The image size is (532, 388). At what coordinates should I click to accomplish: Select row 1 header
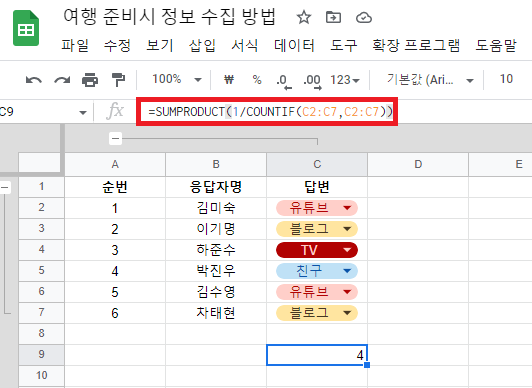pyautogui.click(x=41, y=186)
